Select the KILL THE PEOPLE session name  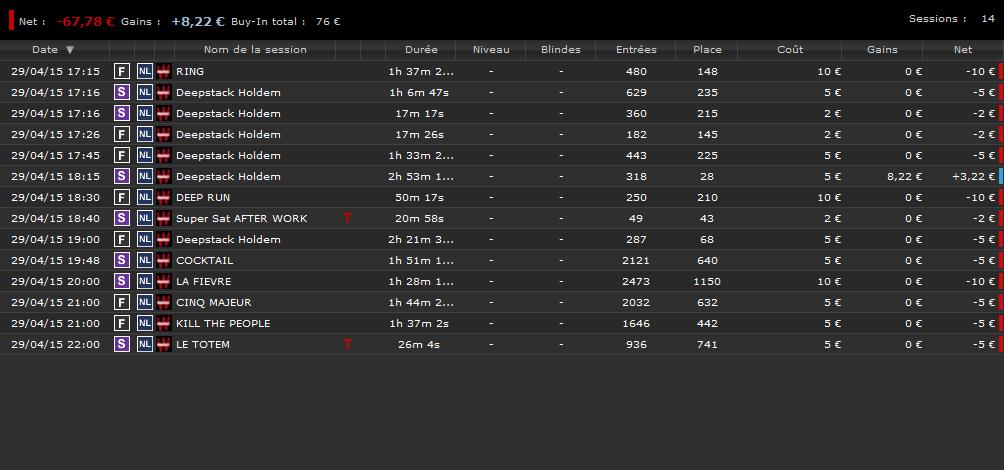coord(223,323)
